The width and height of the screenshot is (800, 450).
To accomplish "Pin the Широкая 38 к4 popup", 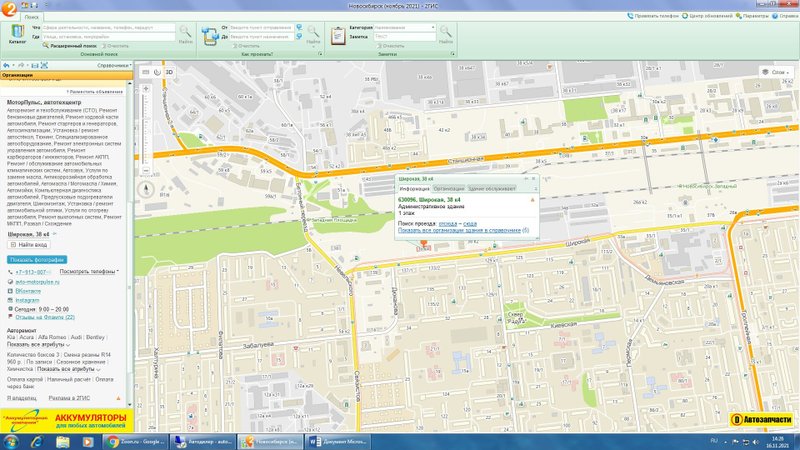I will pyautogui.click(x=526, y=179).
